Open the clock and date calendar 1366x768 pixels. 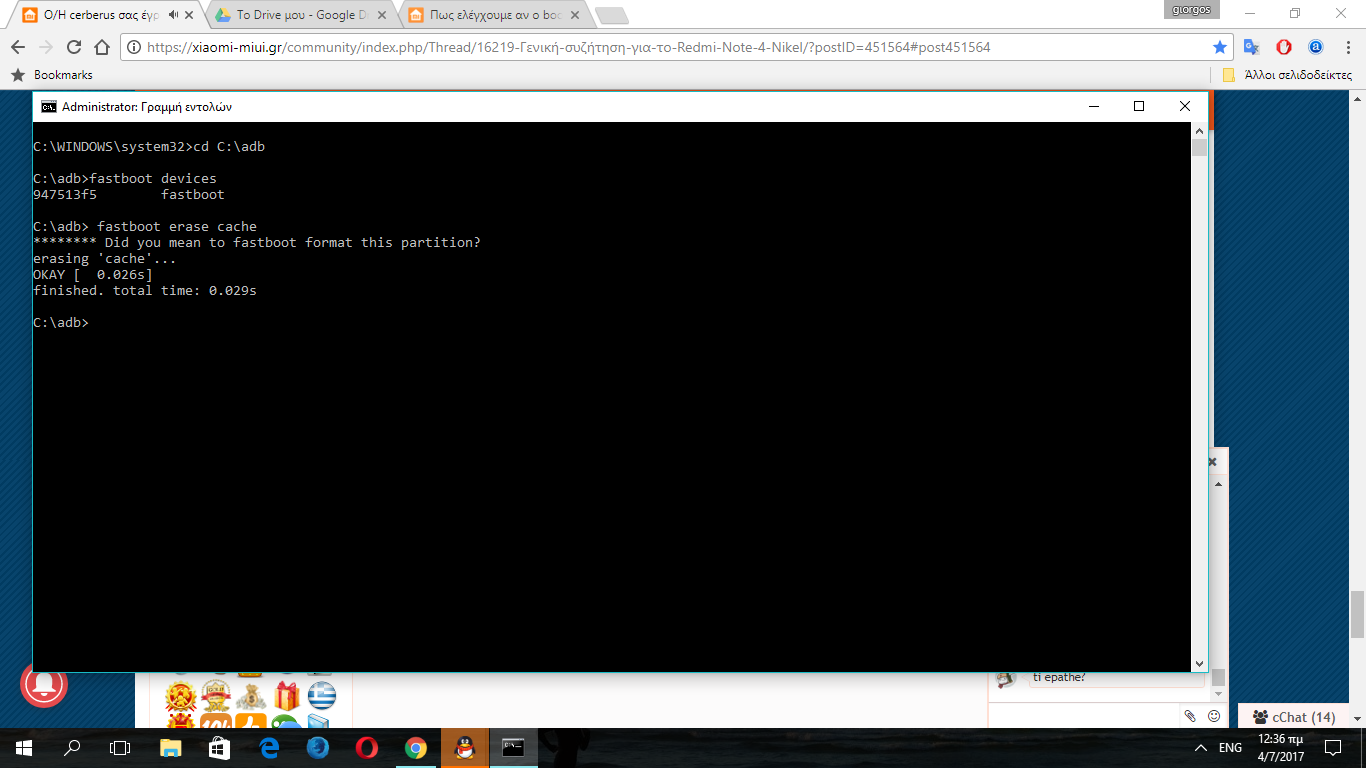1282,747
